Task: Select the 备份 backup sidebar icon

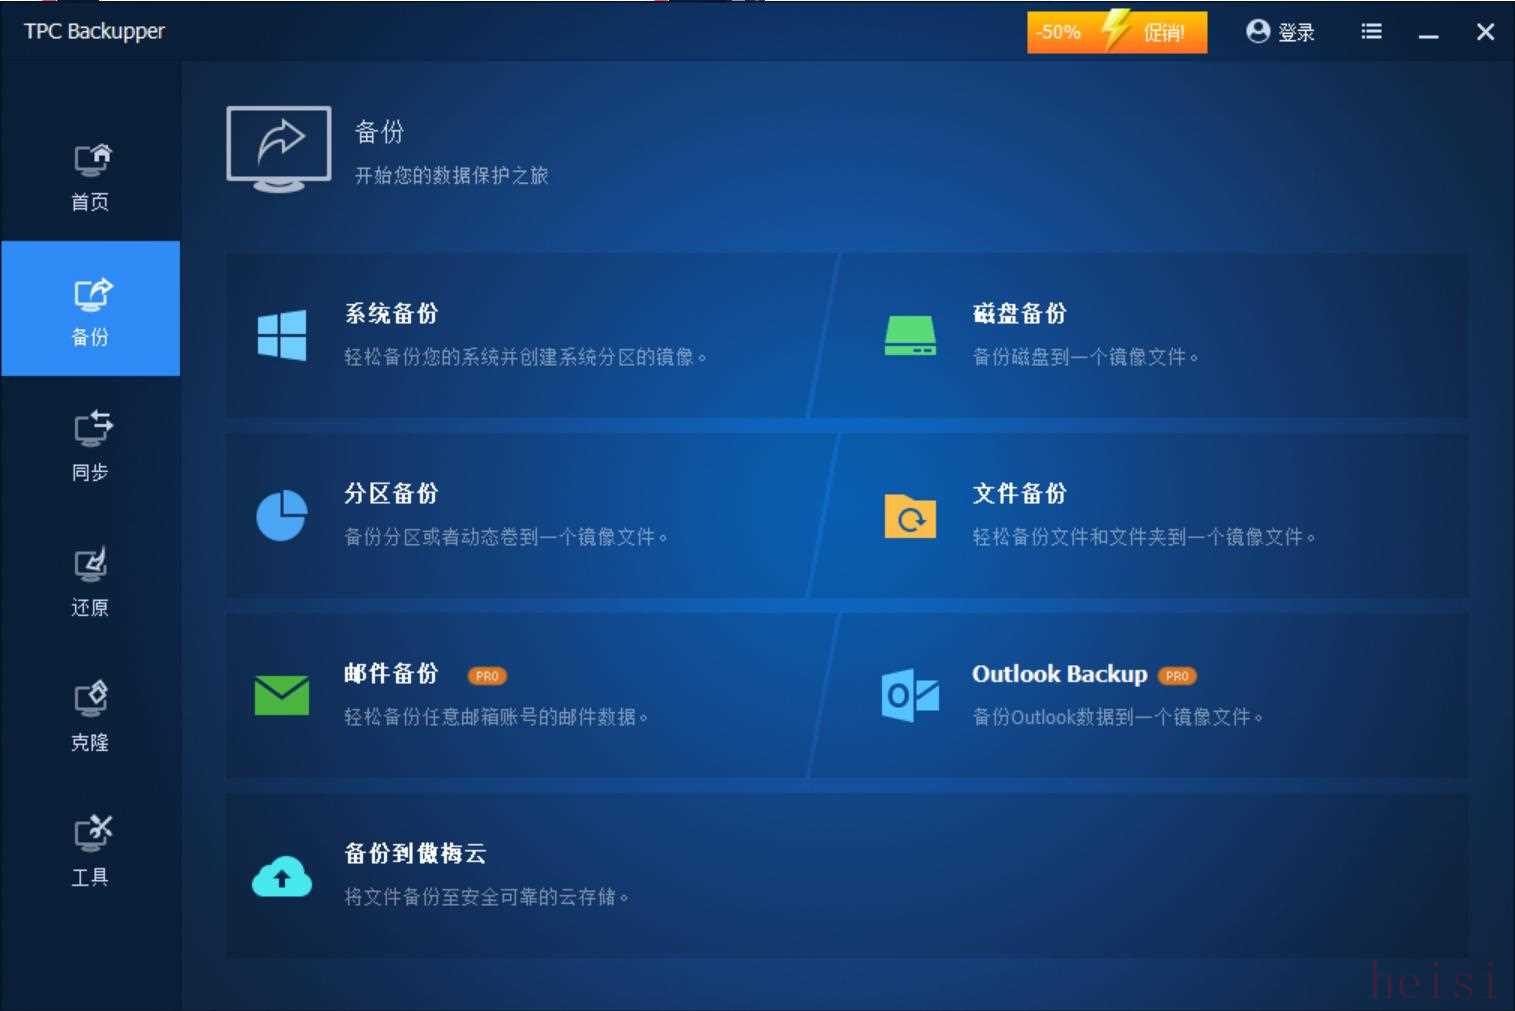Action: 92,295
